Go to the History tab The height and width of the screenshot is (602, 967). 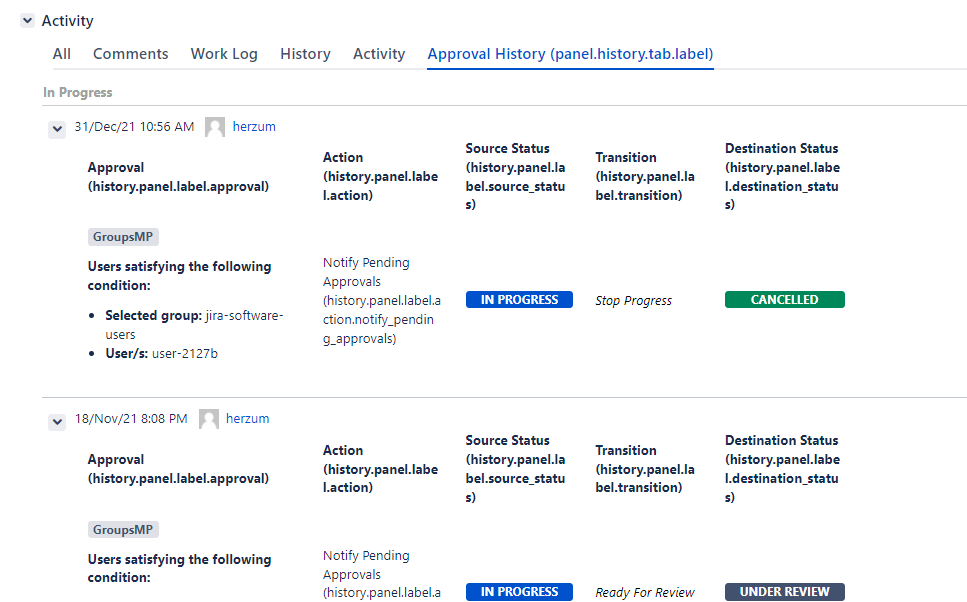click(305, 54)
